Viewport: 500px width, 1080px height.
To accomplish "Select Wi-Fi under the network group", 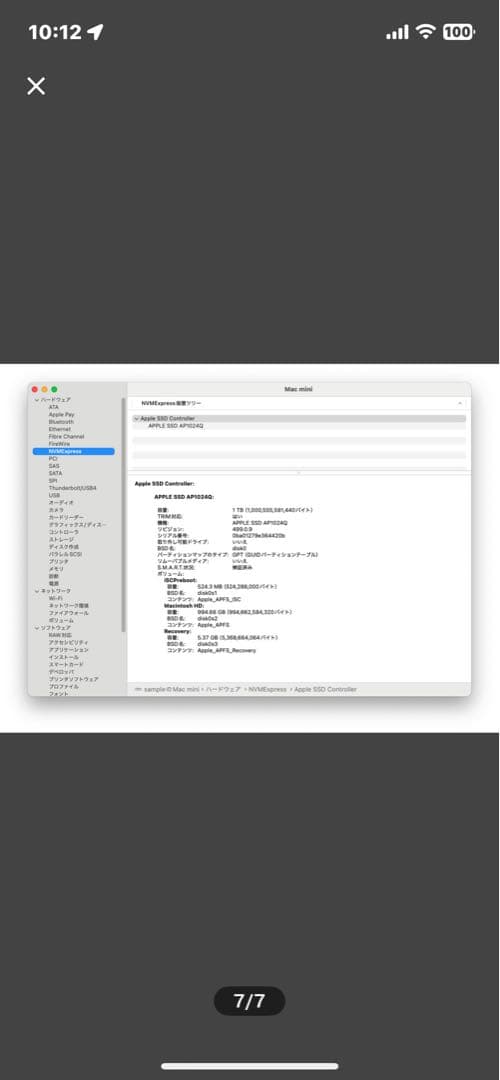I will click(x=56, y=599).
